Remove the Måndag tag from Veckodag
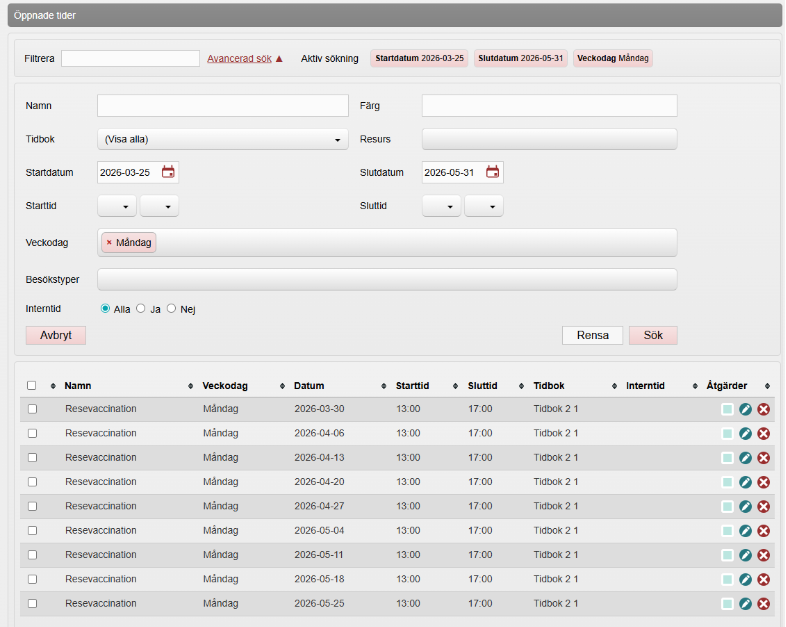786x627 pixels. [x=109, y=243]
